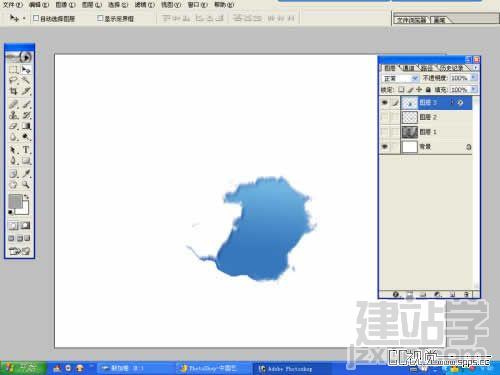500x375 pixels.
Task: Select the Lasso tool
Action: tap(13, 80)
